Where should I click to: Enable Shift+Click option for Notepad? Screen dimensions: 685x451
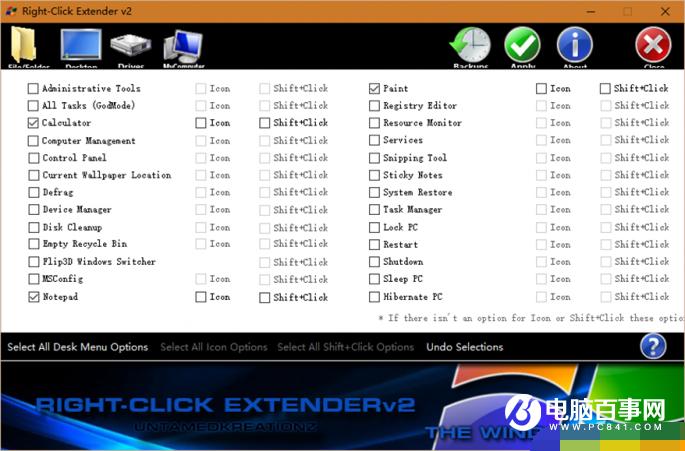(265, 298)
